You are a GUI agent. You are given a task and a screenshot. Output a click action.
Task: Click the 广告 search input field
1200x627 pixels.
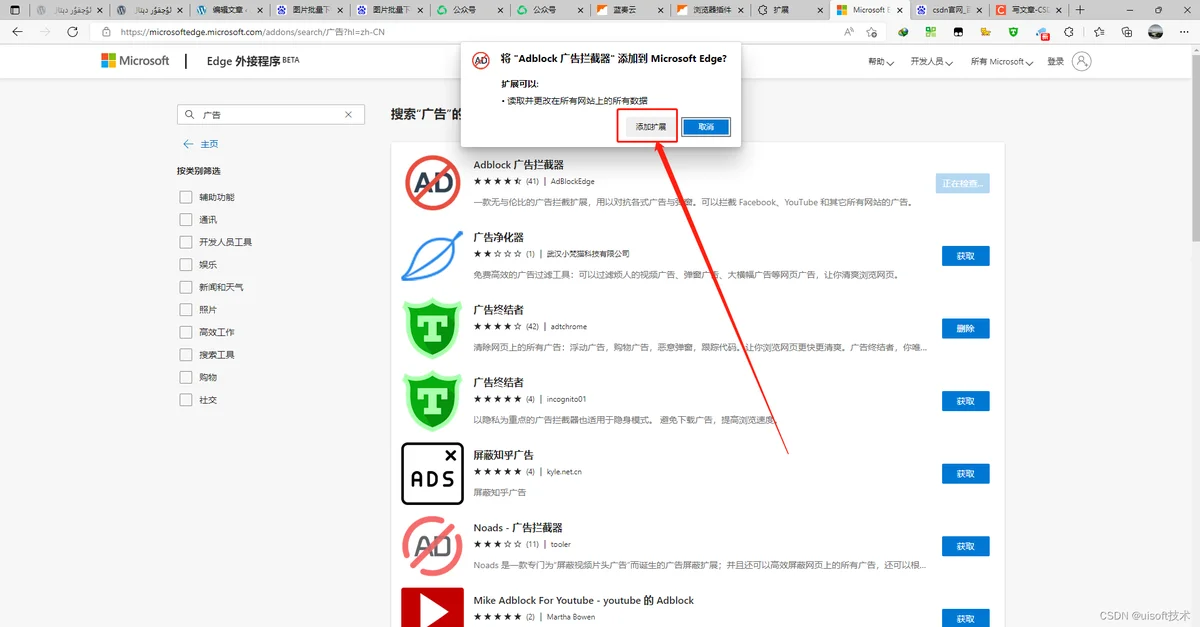coord(269,115)
